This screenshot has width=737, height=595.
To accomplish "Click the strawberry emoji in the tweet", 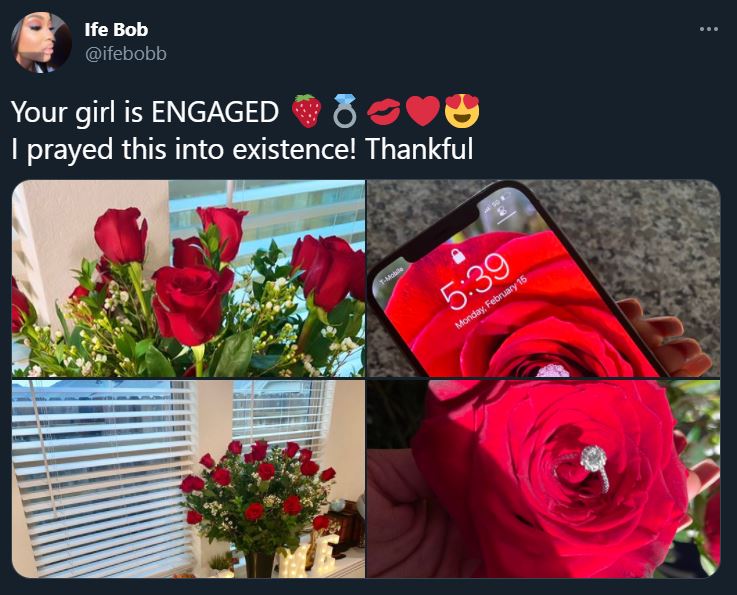I will point(306,111).
